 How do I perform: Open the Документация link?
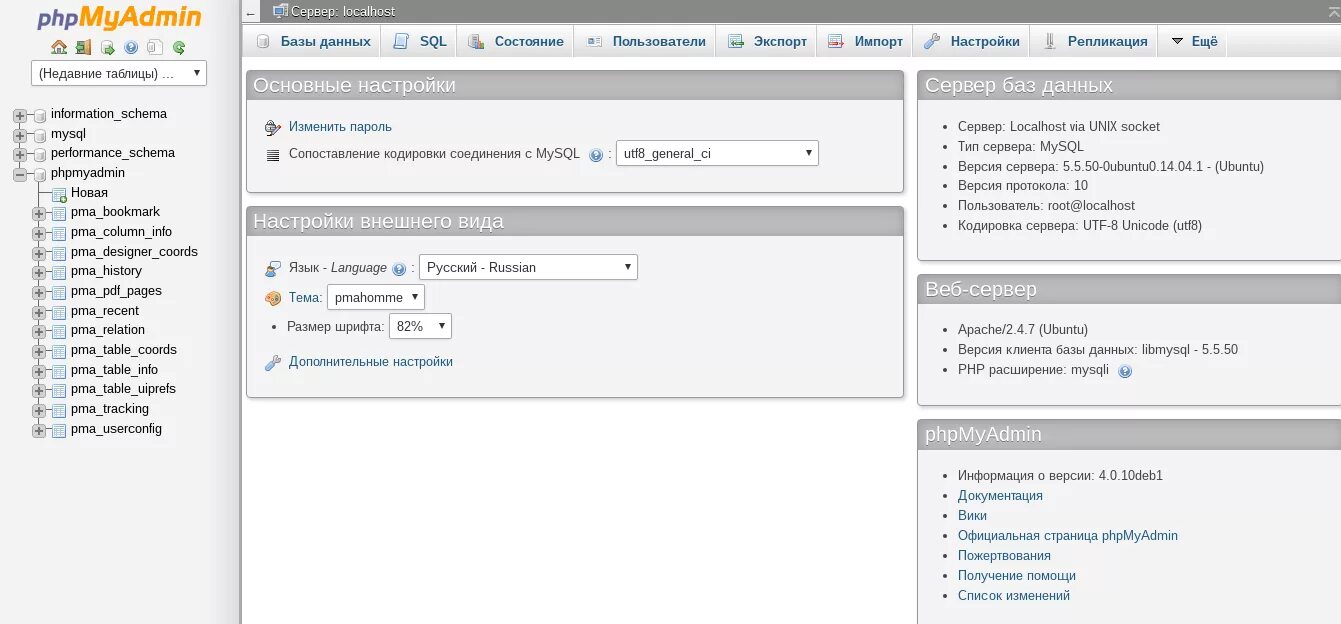(1000, 496)
